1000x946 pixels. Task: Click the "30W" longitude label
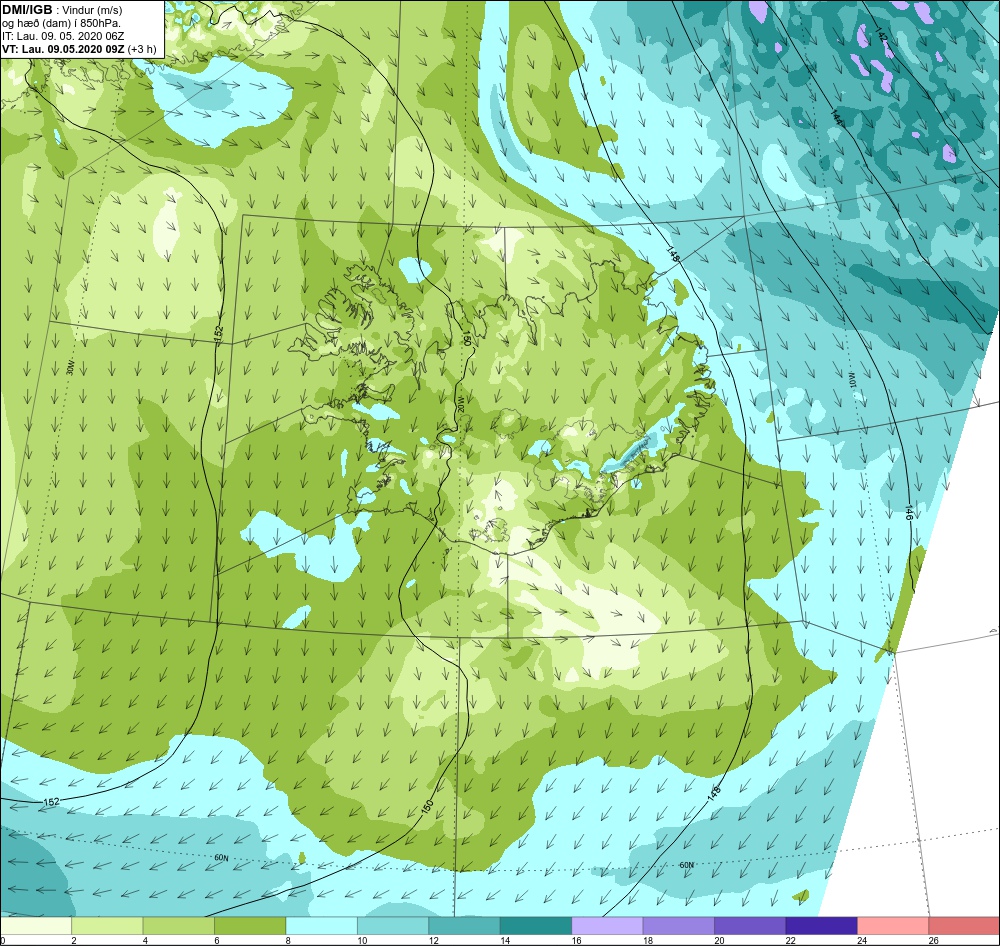(70, 367)
